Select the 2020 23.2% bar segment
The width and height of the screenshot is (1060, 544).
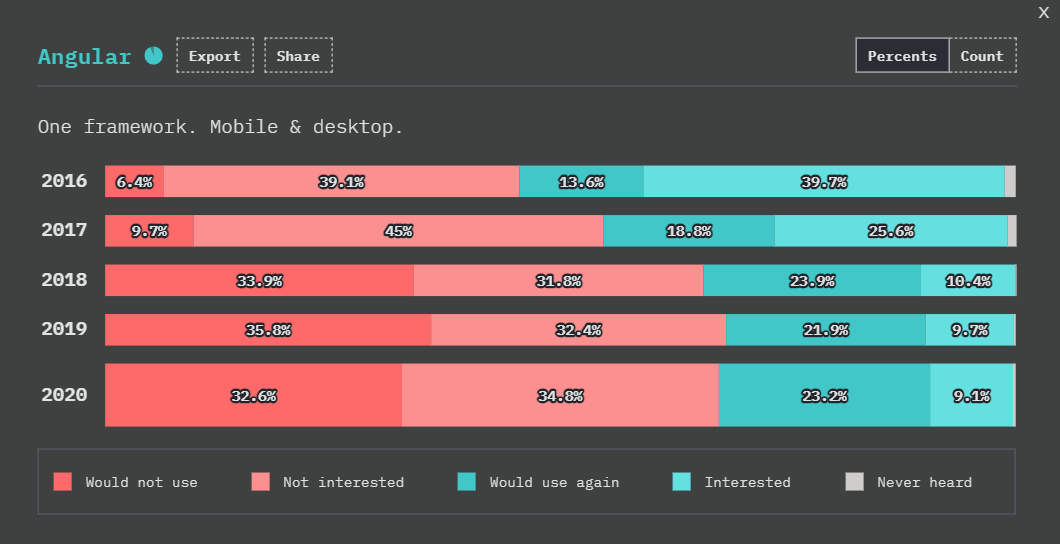pyautogui.click(x=825, y=395)
